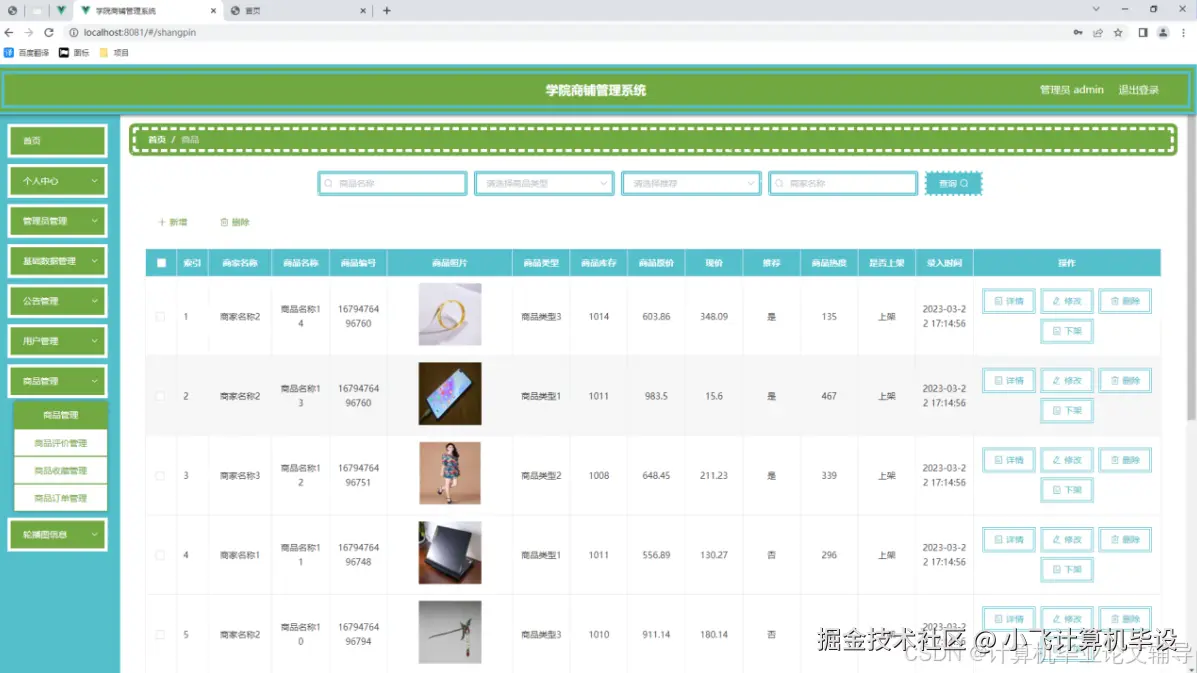Open the browser three-dot menu

(1183, 33)
